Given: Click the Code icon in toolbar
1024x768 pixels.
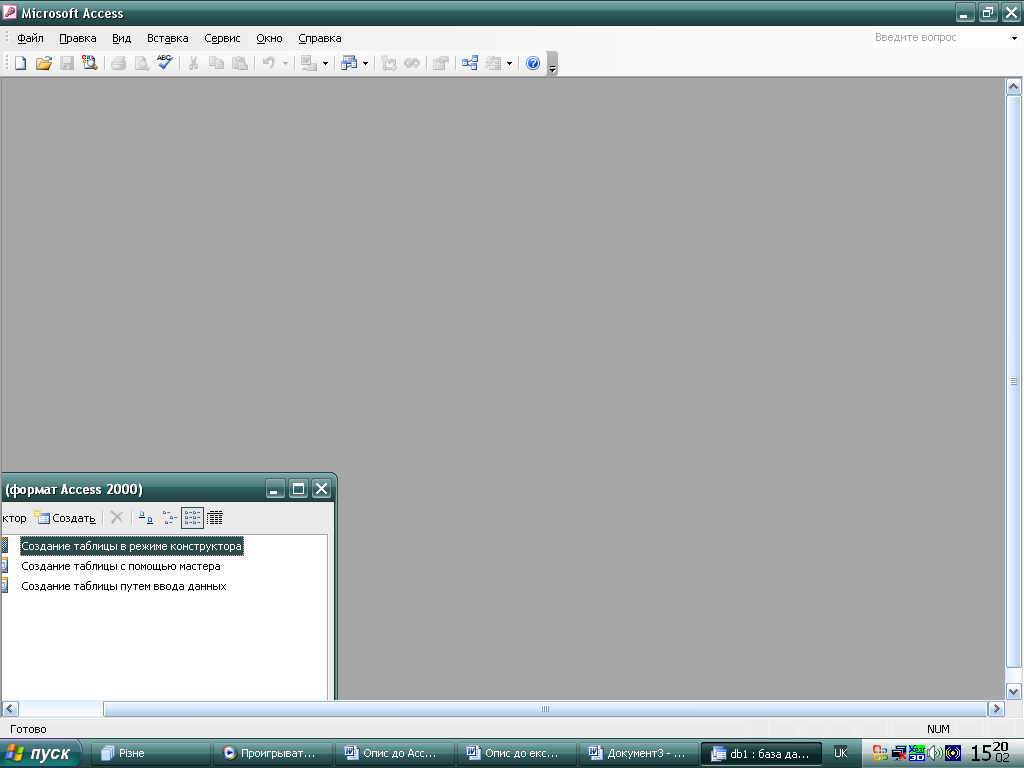Looking at the screenshot, I should tap(389, 63).
